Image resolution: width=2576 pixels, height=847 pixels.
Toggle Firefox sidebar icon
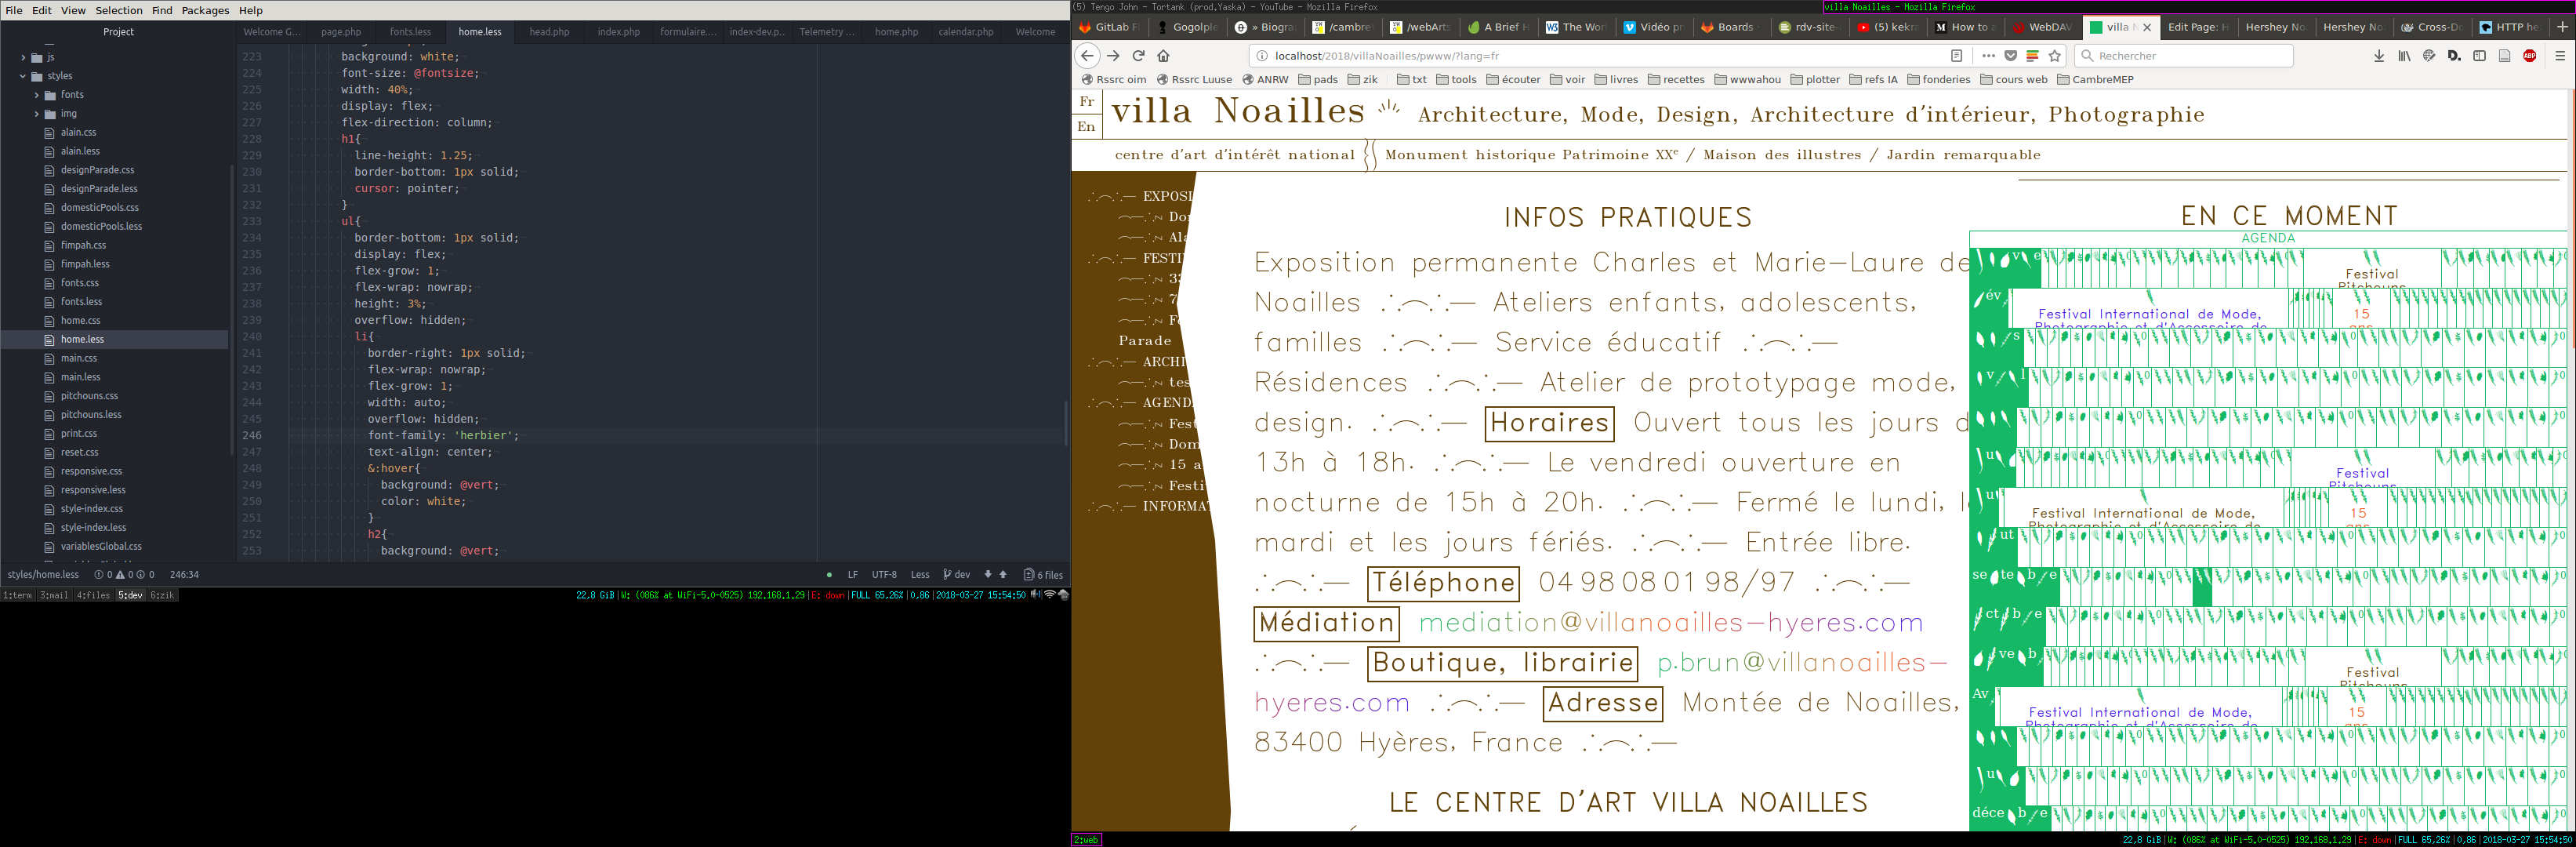click(2479, 56)
